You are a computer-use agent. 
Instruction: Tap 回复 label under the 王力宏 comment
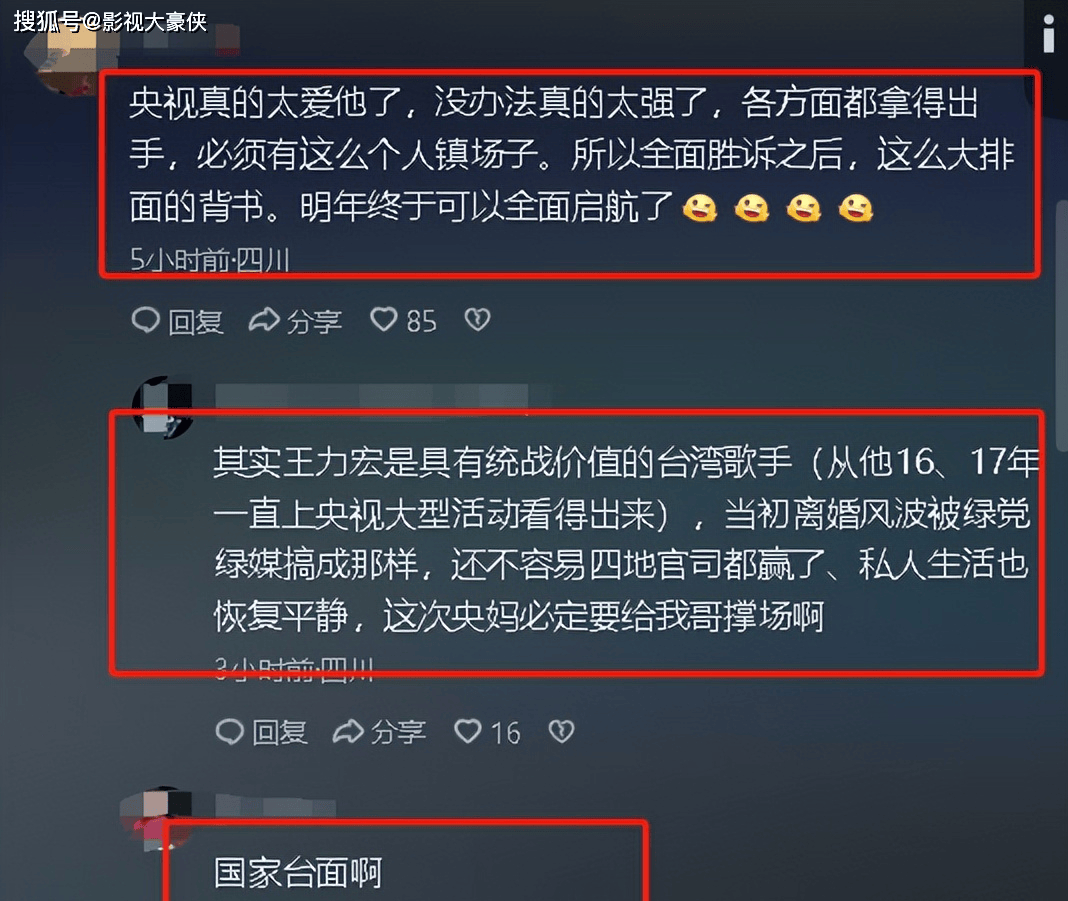tap(280, 733)
